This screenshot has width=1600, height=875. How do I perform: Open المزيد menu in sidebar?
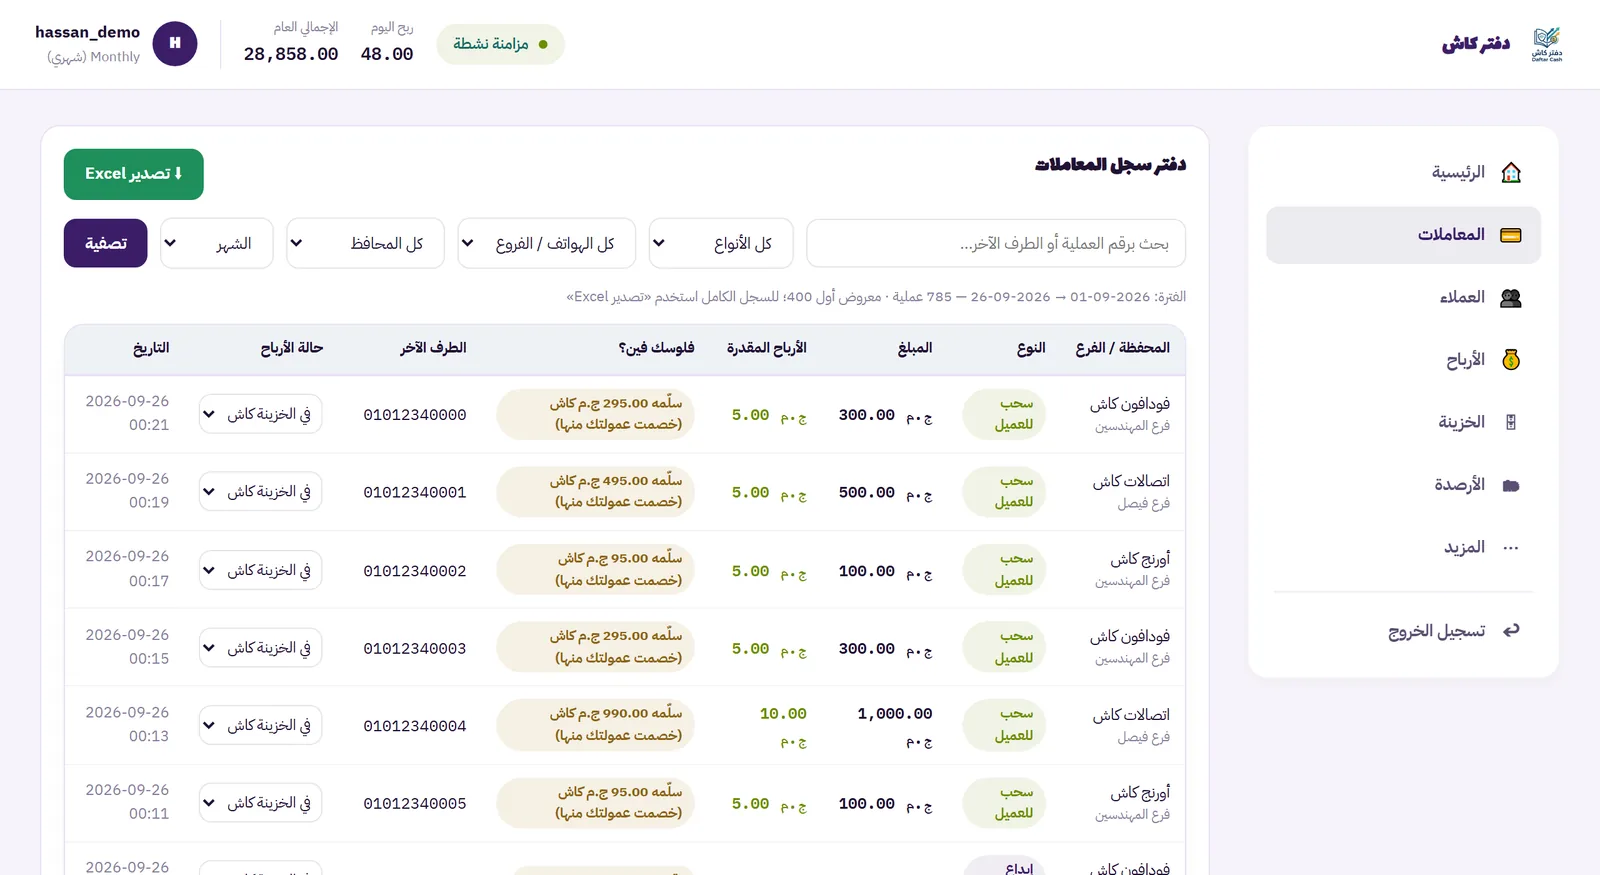1403,548
